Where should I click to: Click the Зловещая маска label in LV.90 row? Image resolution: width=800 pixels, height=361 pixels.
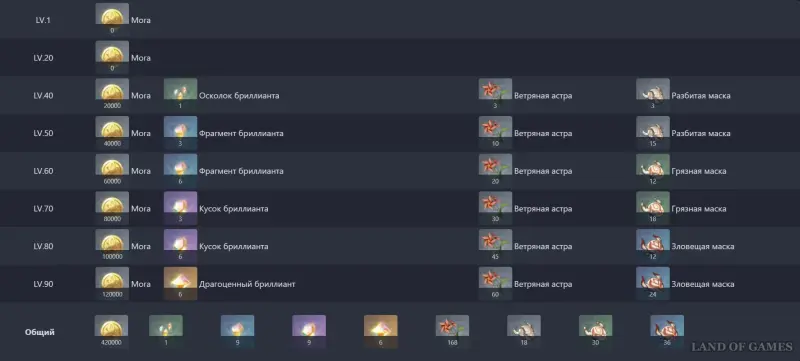[x=703, y=284]
